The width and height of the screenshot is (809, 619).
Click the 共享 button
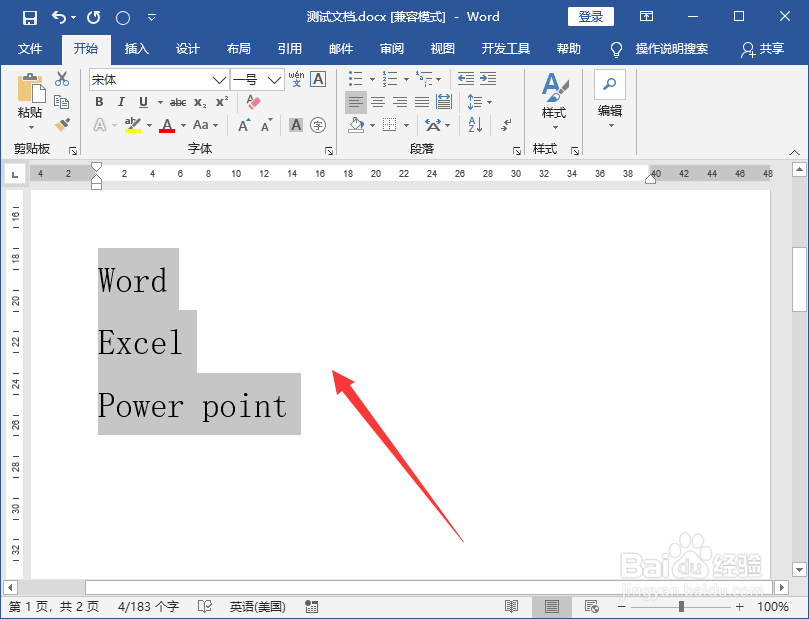(x=763, y=49)
